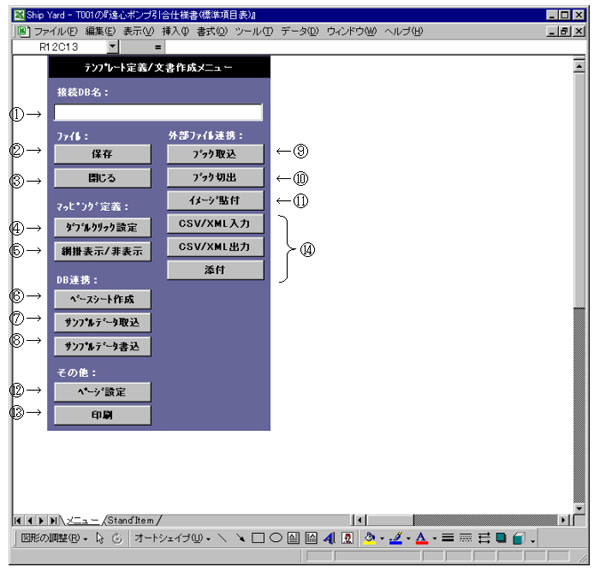Click the Insert WordArt icon

328,538
